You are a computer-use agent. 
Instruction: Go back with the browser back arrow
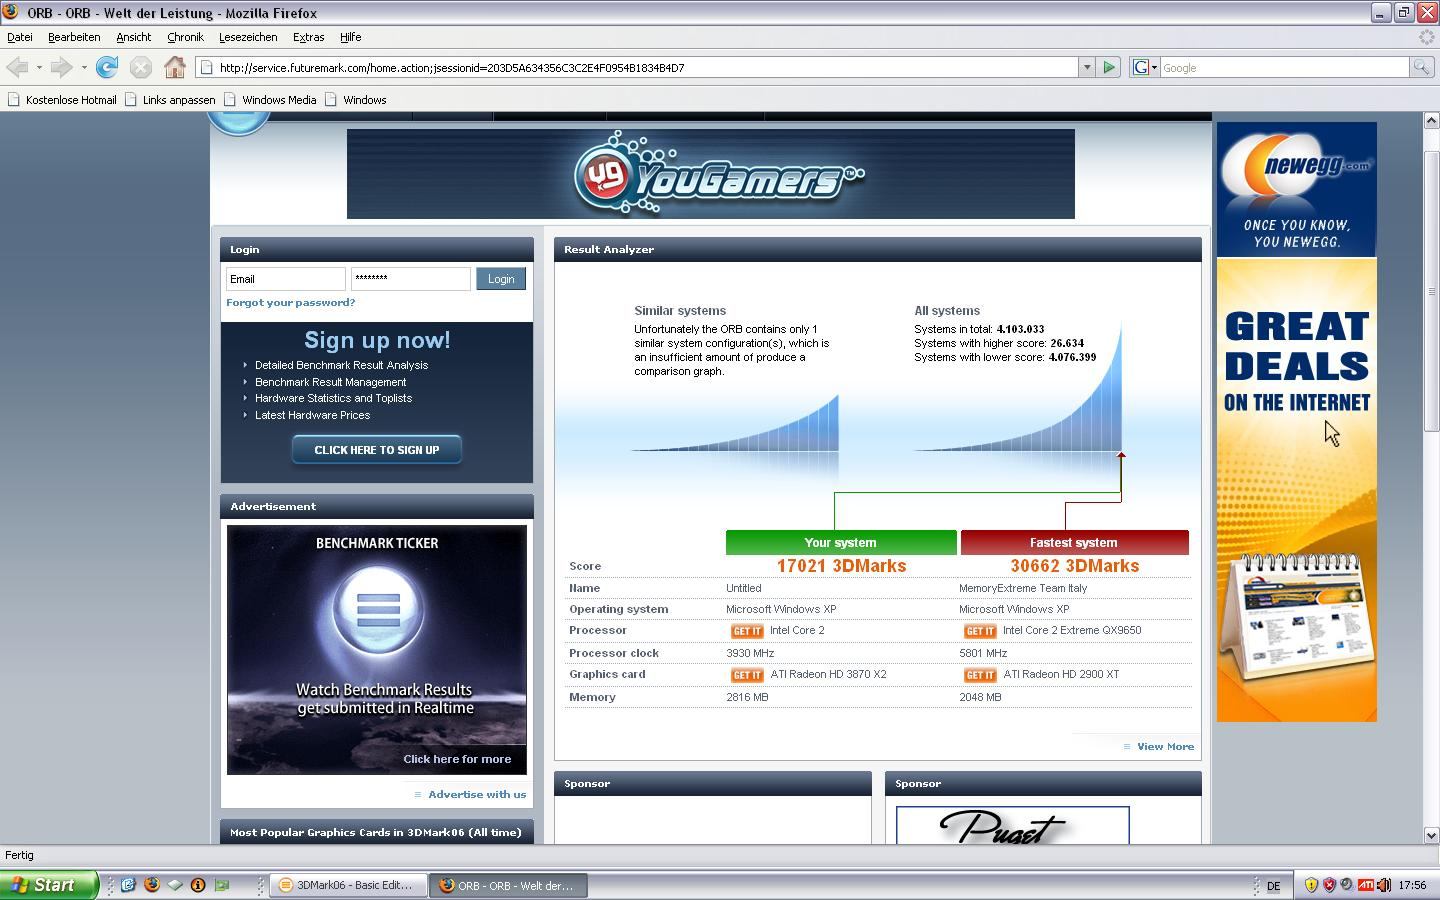17,68
